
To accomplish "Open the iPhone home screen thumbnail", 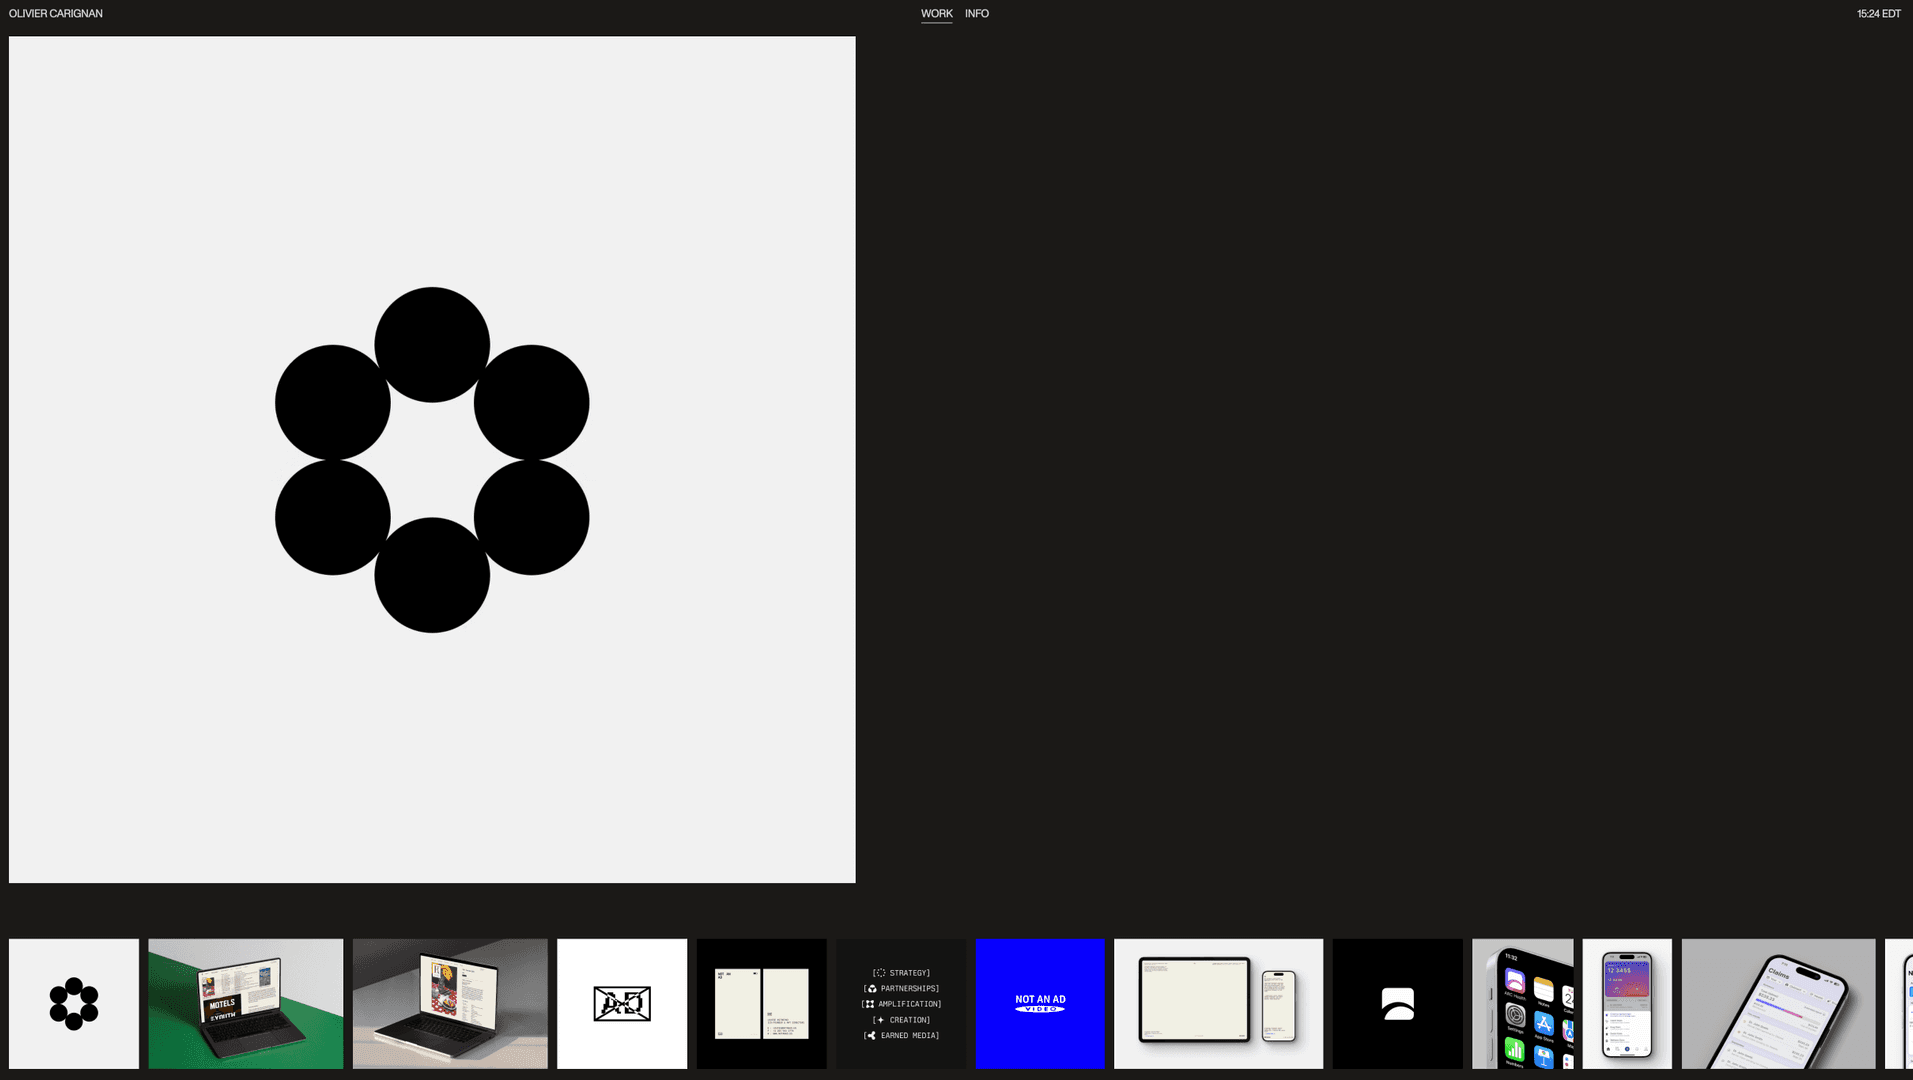I will point(1523,1002).
